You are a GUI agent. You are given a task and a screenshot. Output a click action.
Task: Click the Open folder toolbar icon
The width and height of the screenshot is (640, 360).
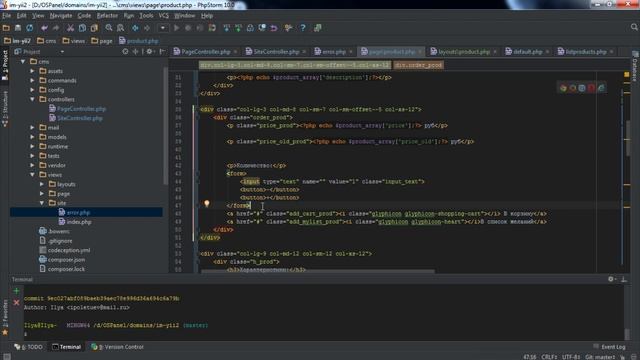6,28
